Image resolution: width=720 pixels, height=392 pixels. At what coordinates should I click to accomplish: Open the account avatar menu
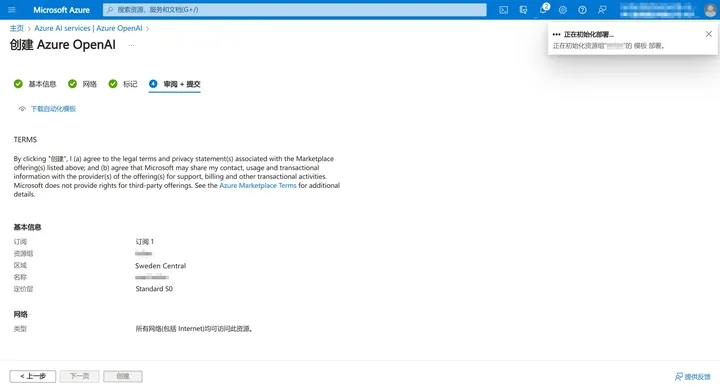(x=710, y=10)
